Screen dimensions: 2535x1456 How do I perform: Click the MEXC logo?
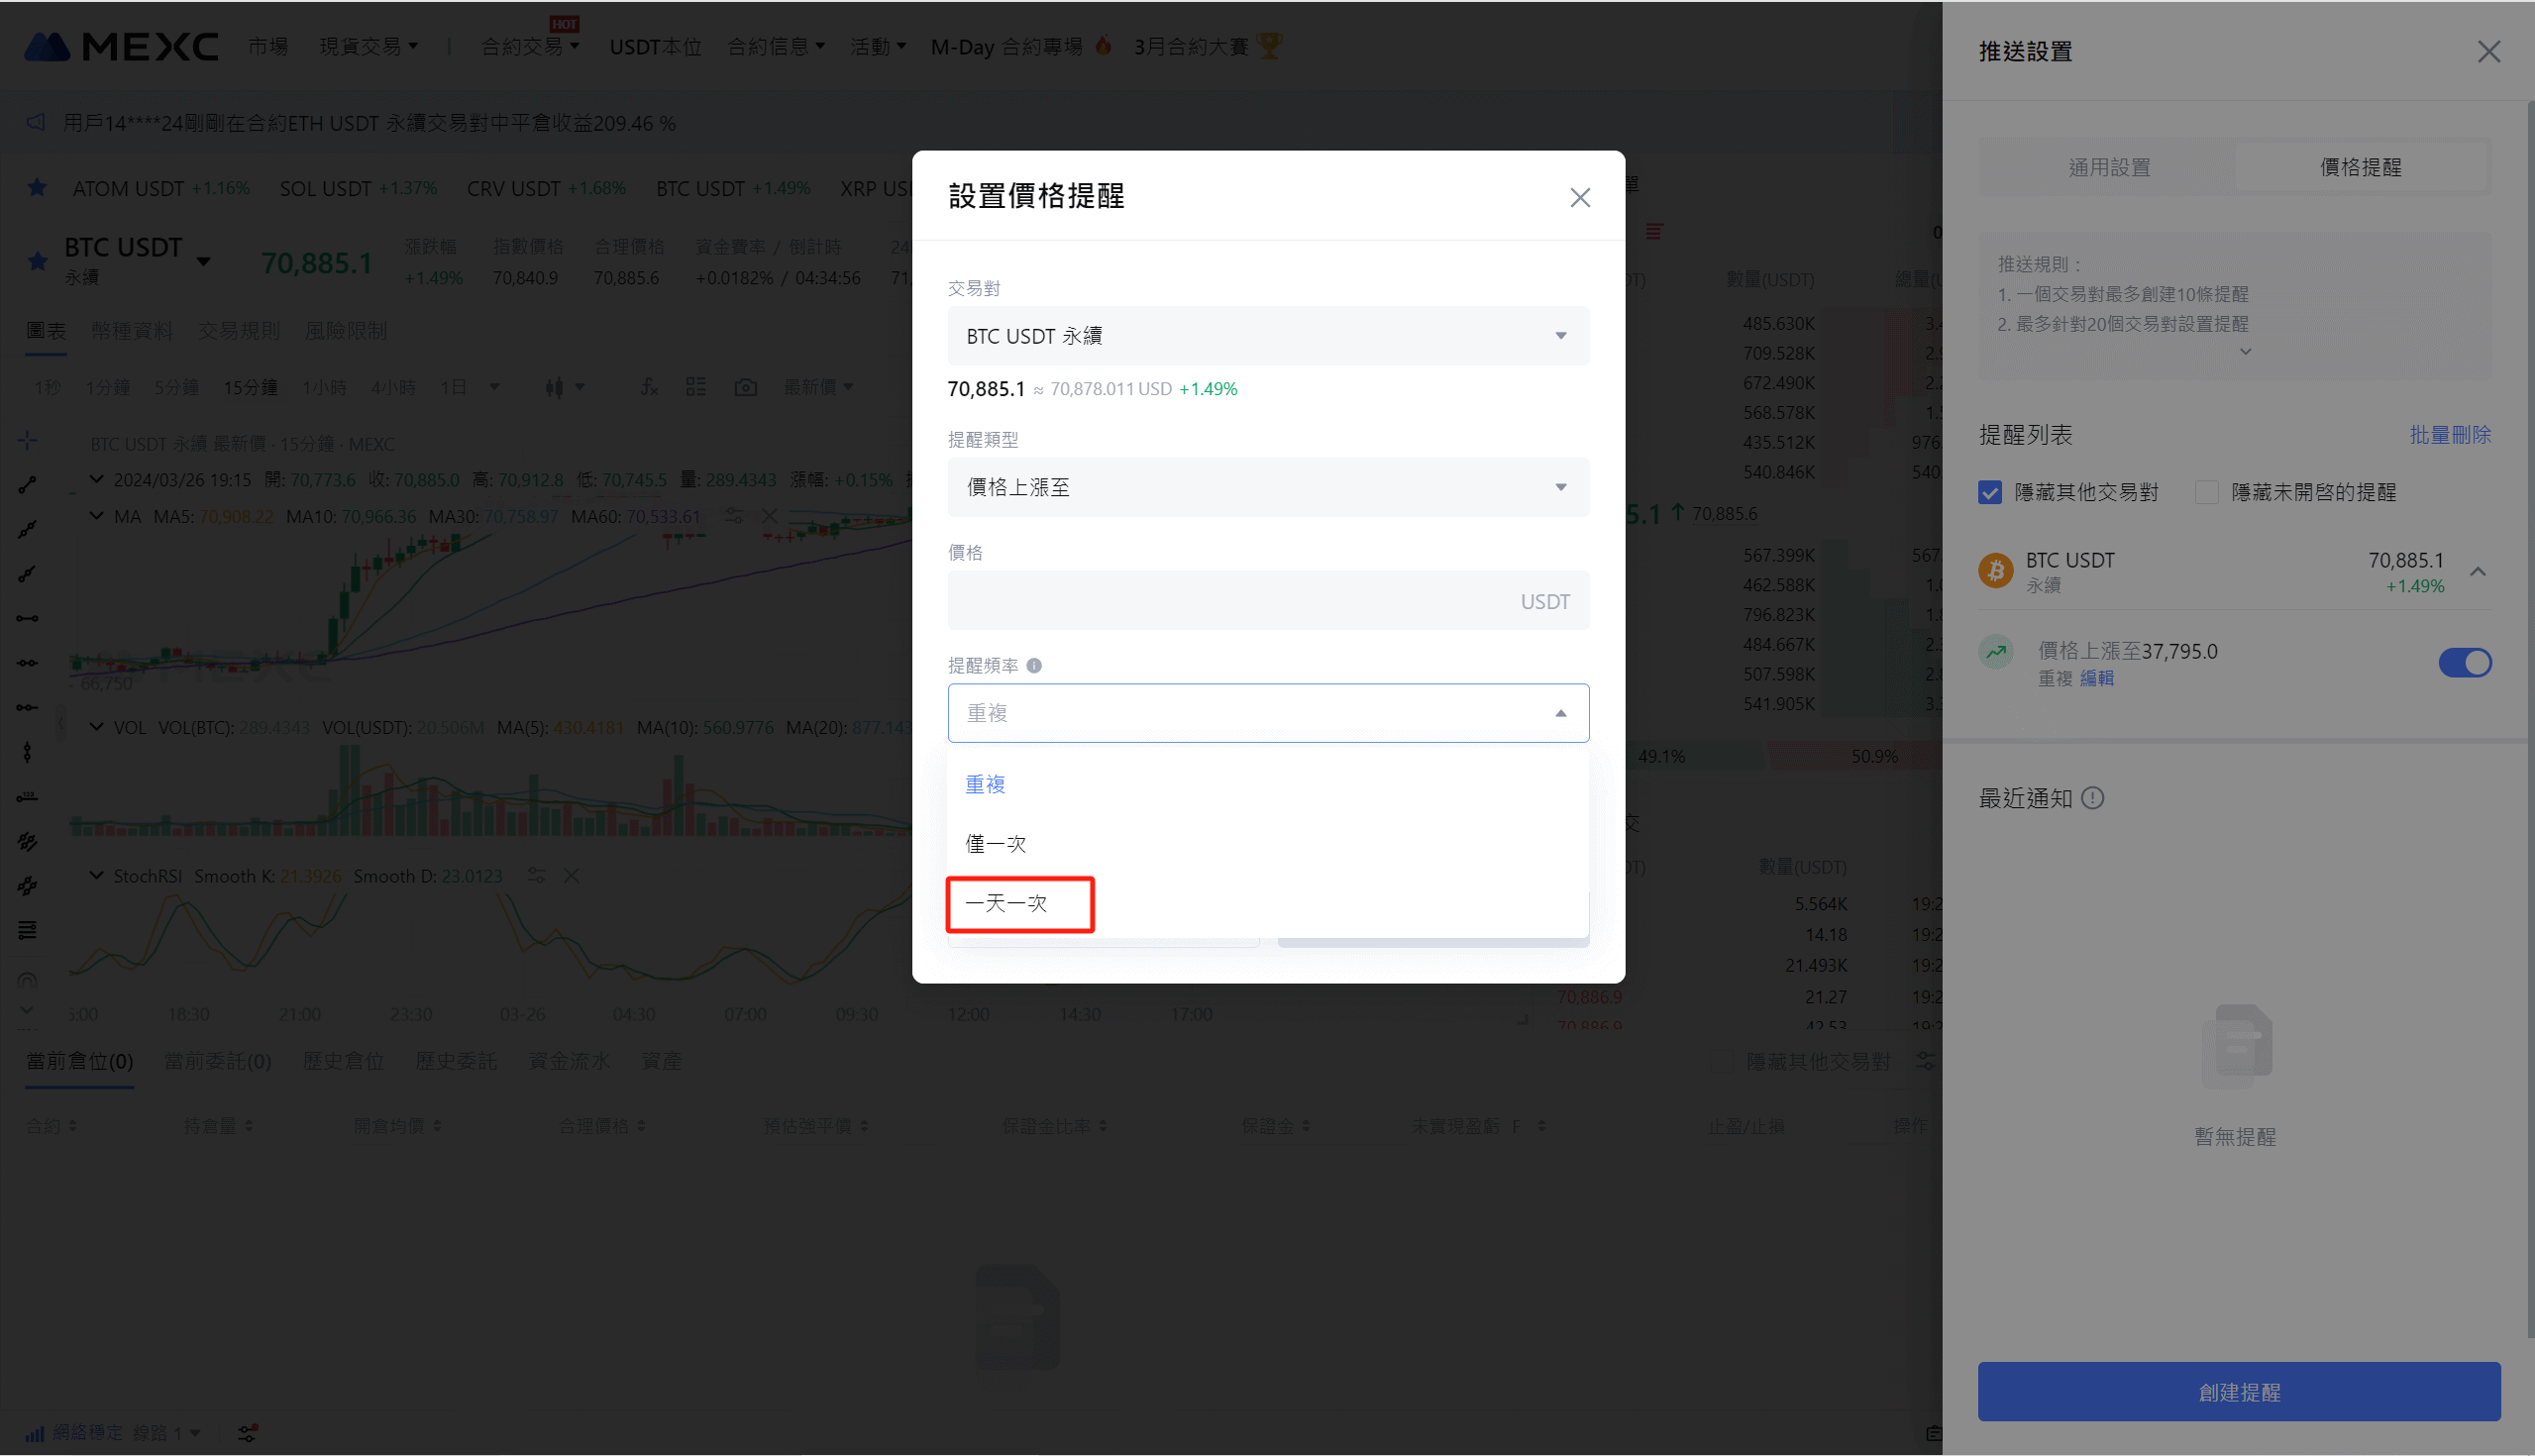pyautogui.click(x=121, y=46)
